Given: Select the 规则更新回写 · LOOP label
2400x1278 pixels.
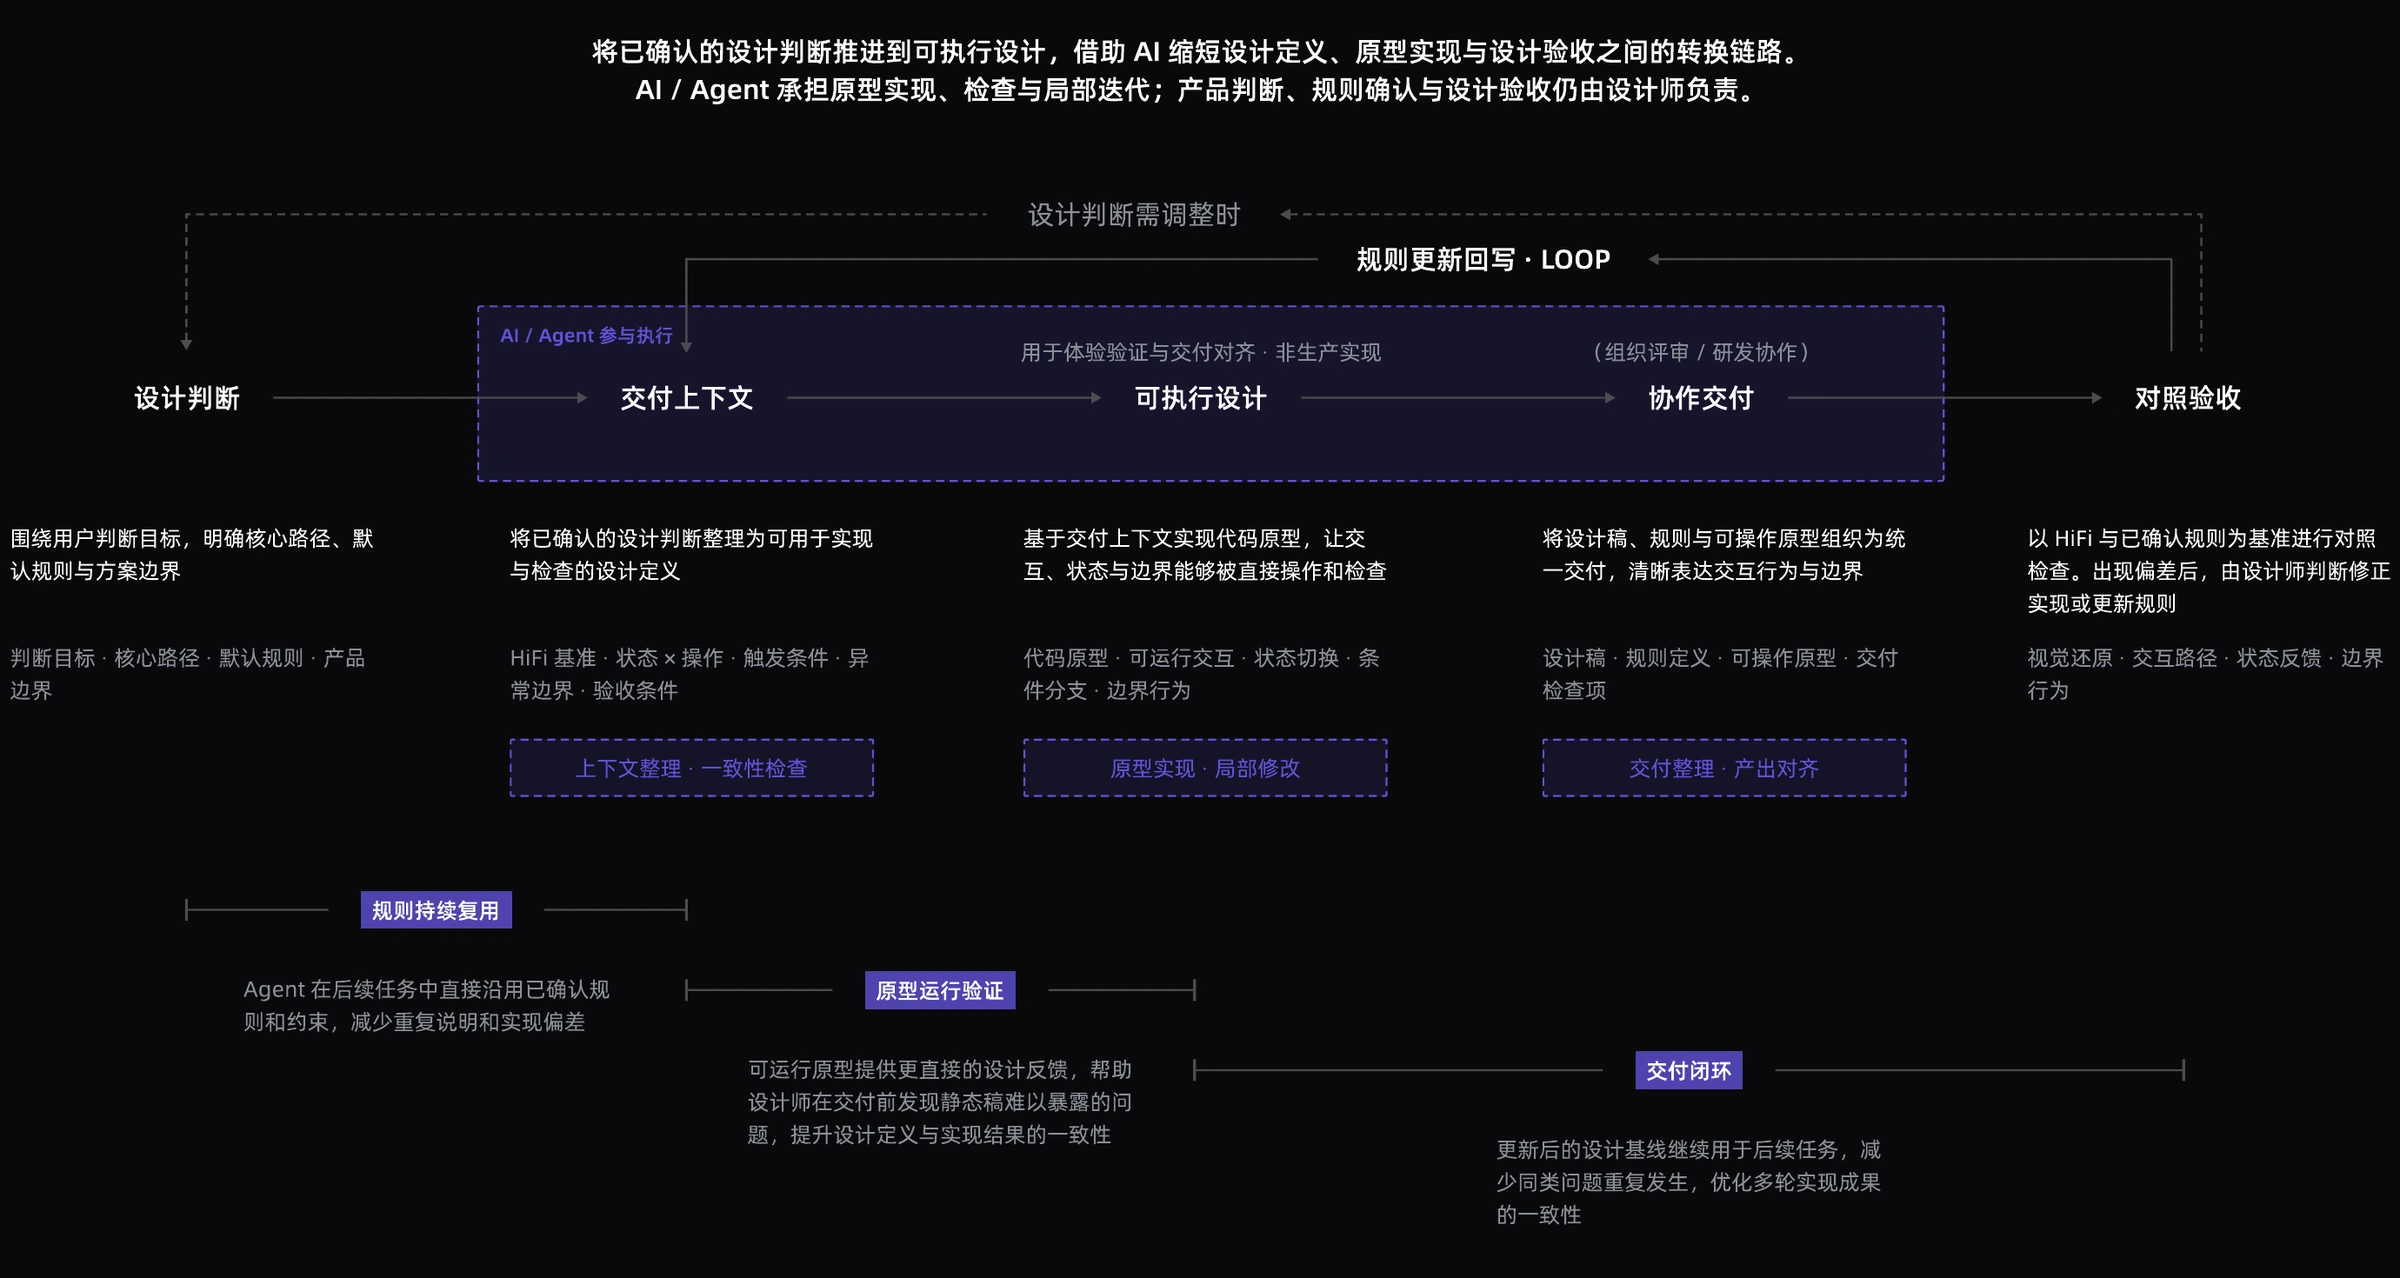Looking at the screenshot, I should [x=1483, y=260].
